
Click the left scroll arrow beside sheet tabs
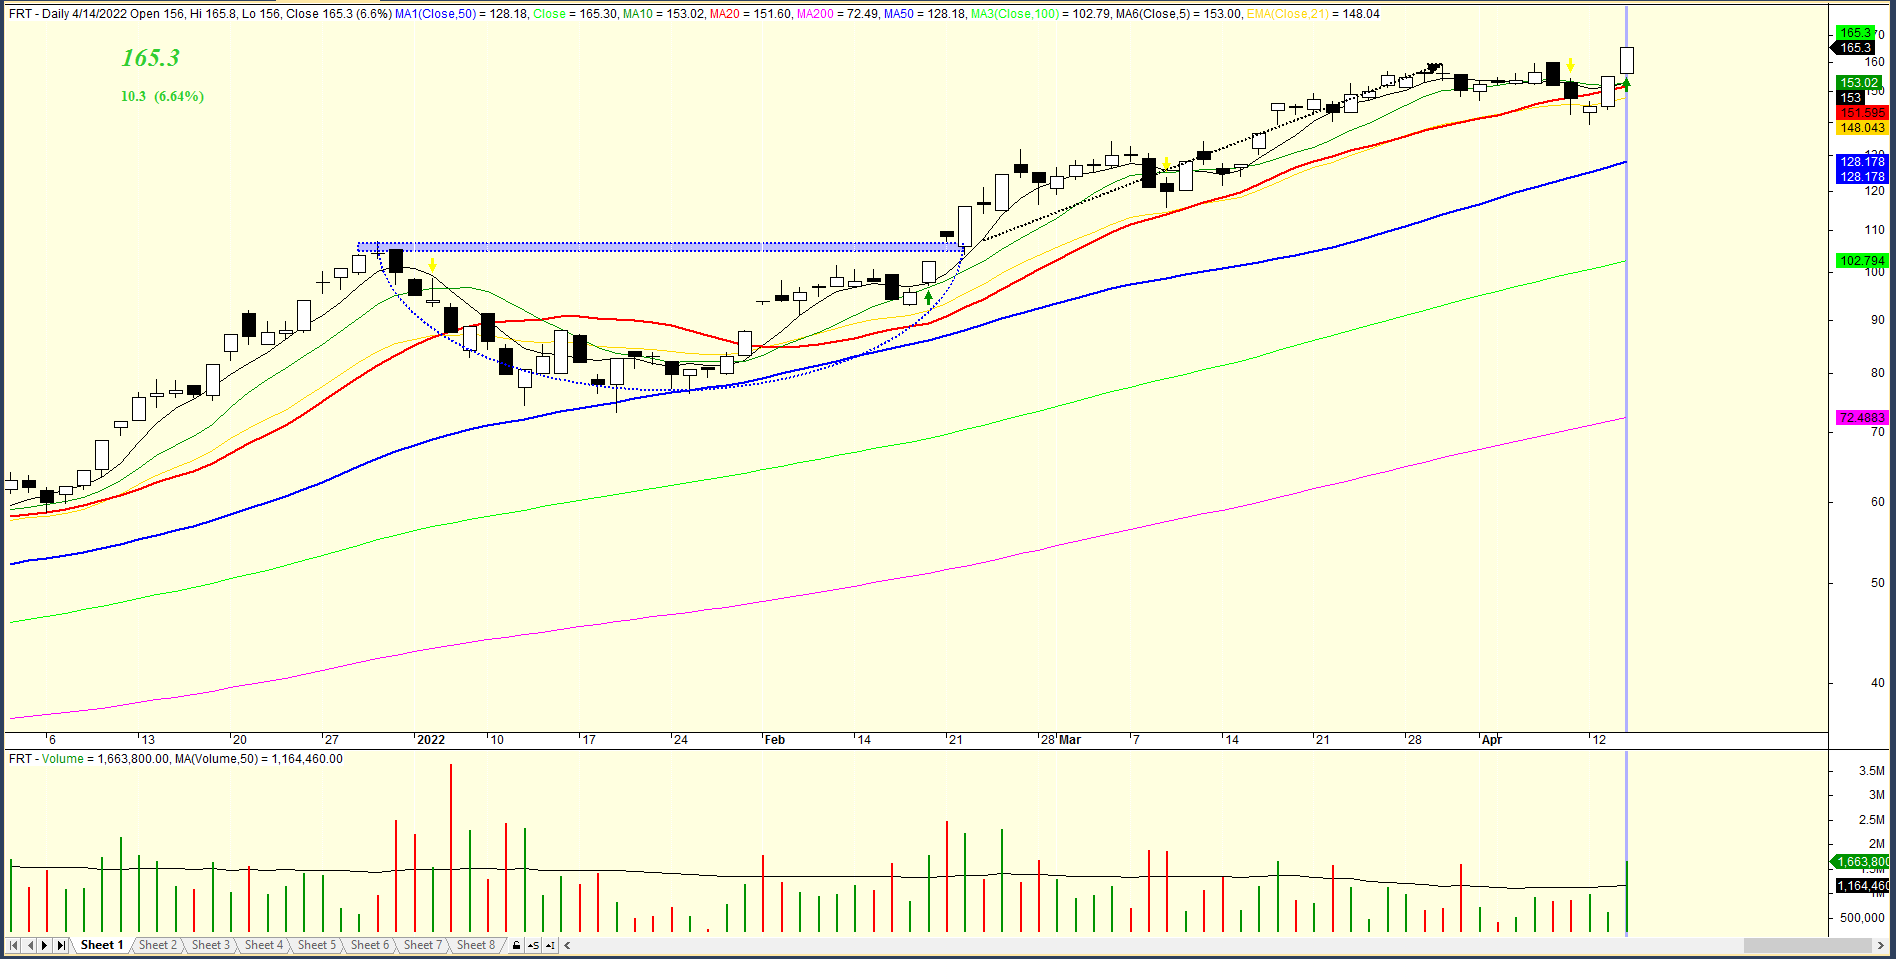pyautogui.click(x=568, y=945)
